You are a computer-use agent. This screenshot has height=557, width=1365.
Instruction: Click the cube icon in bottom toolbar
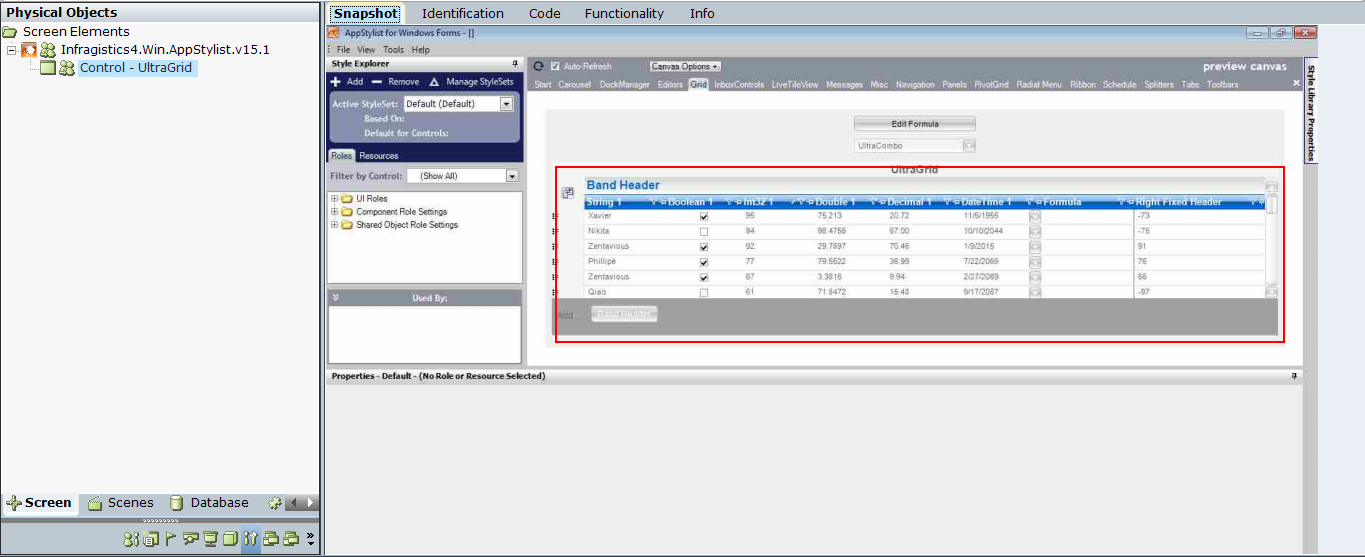click(x=230, y=539)
